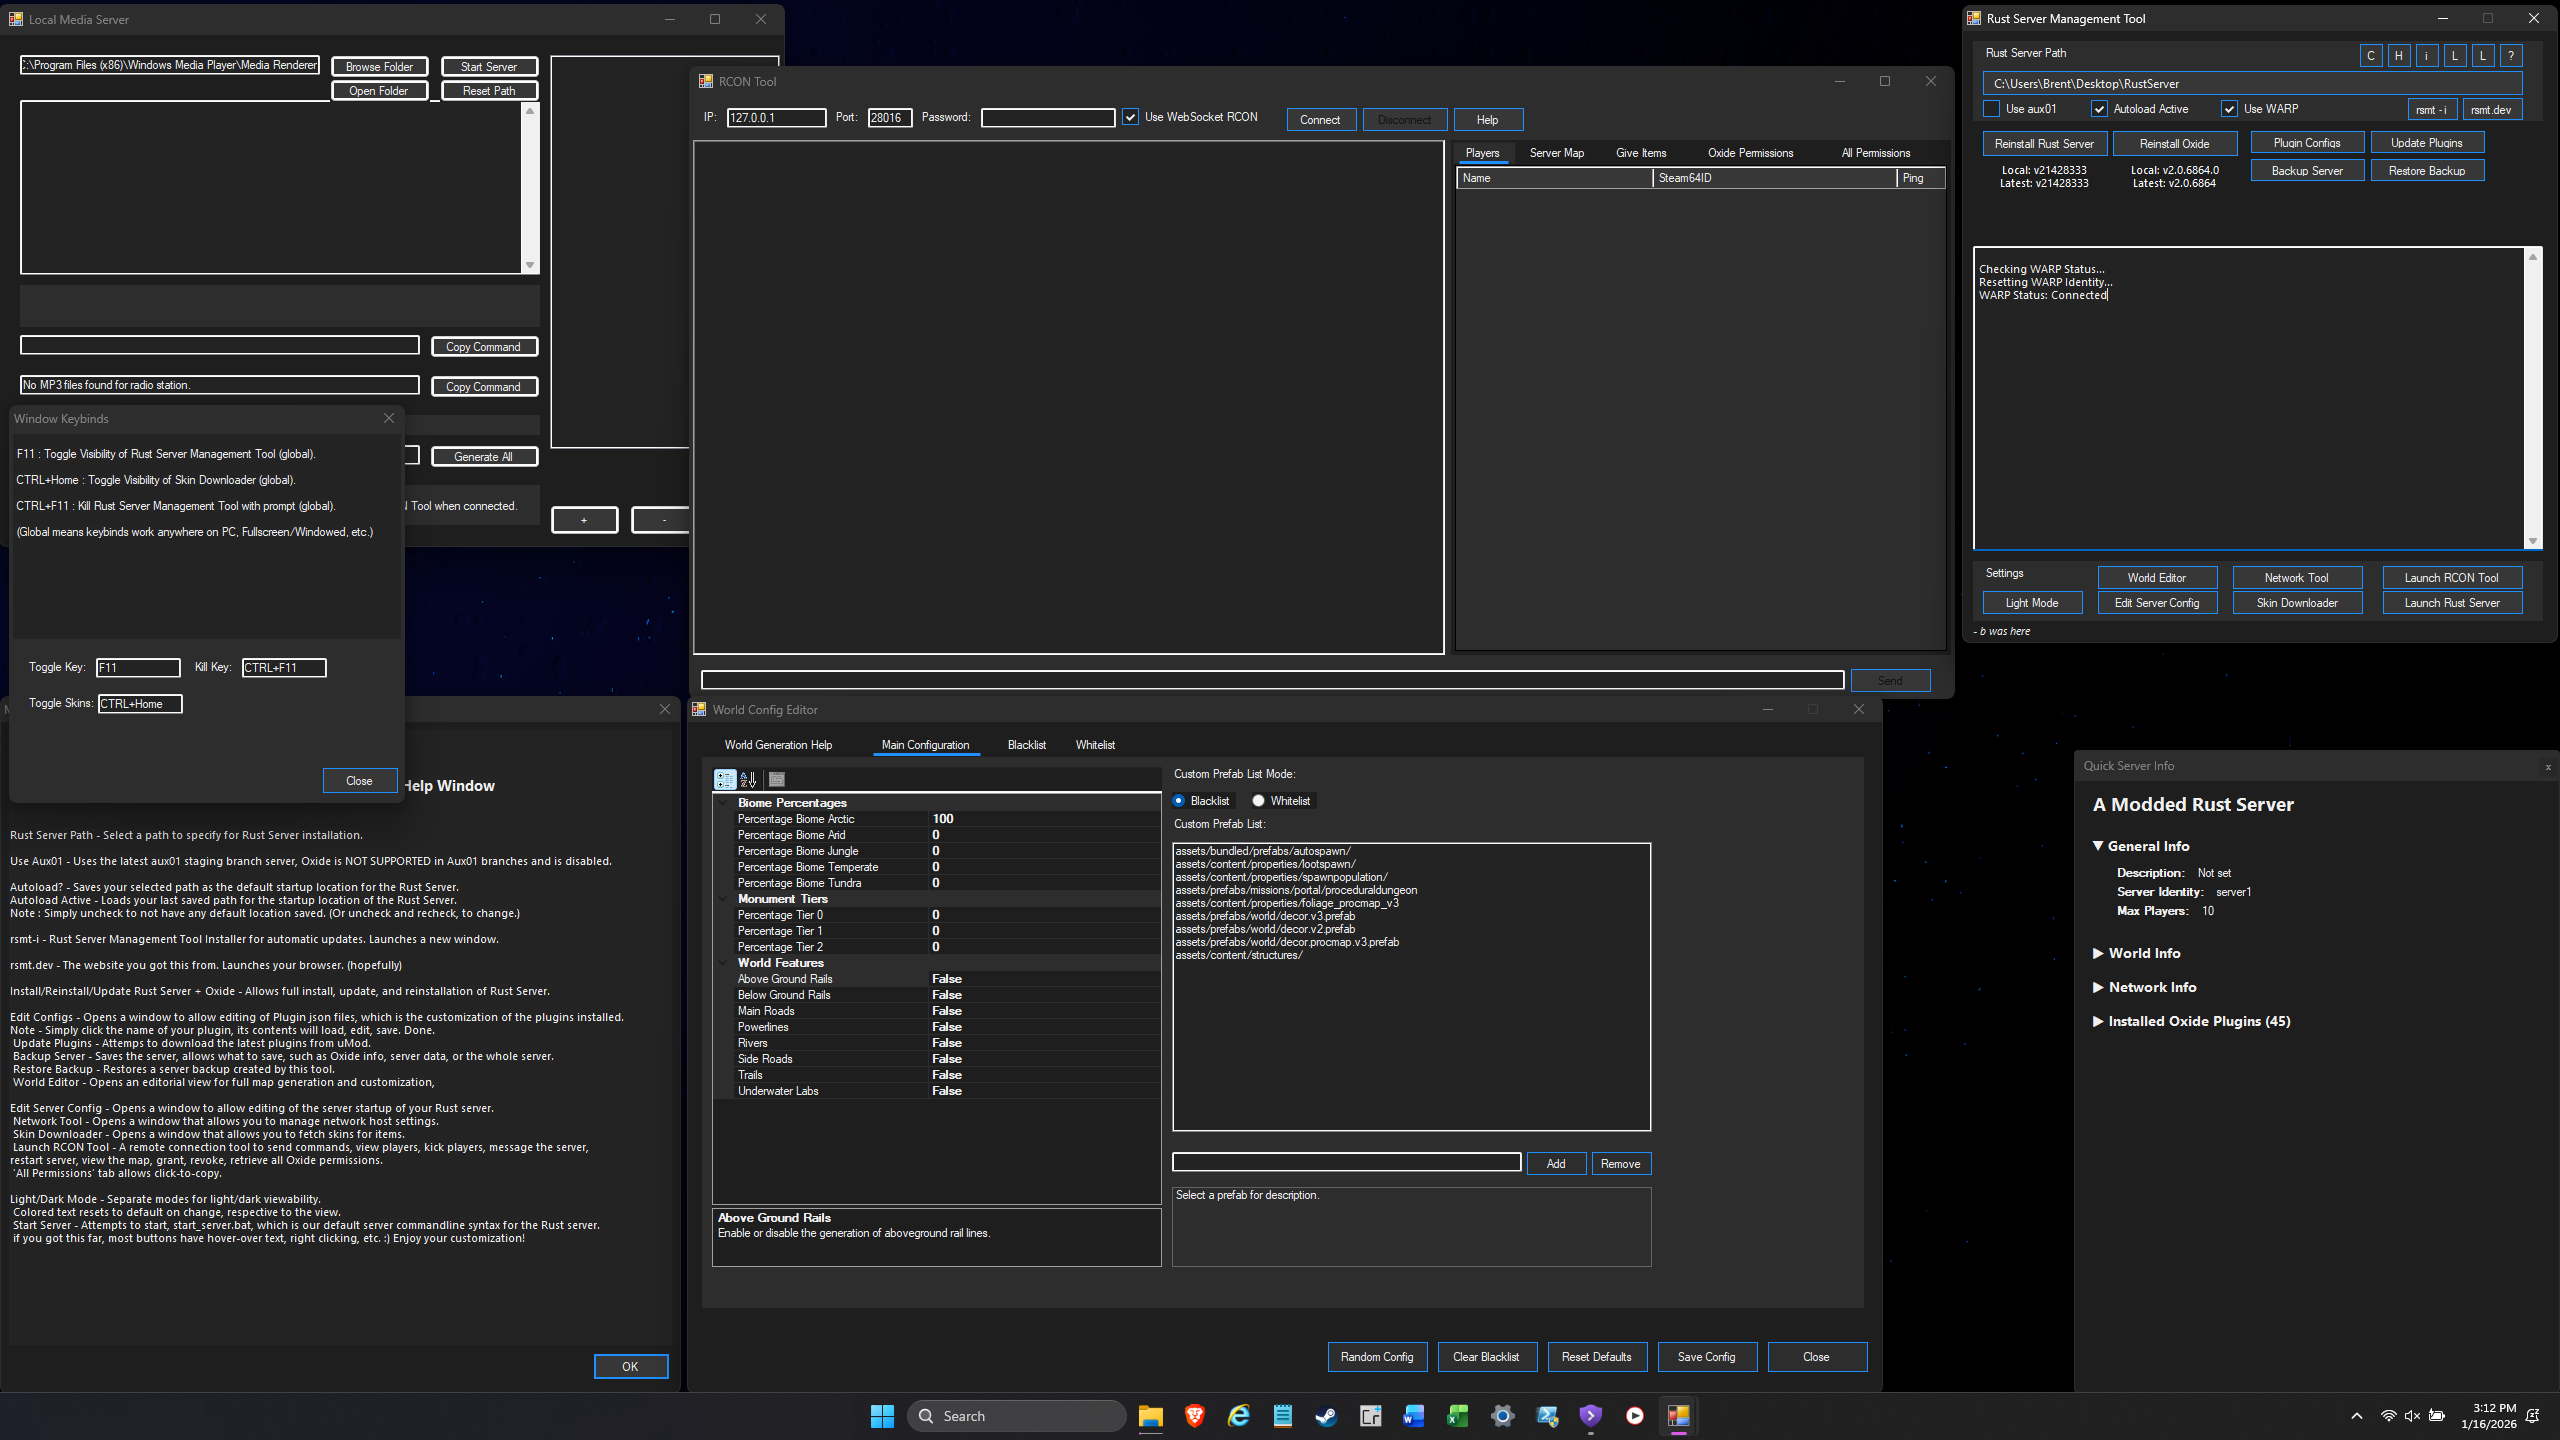Collapse the Biome Percentages group

pyautogui.click(x=724, y=802)
